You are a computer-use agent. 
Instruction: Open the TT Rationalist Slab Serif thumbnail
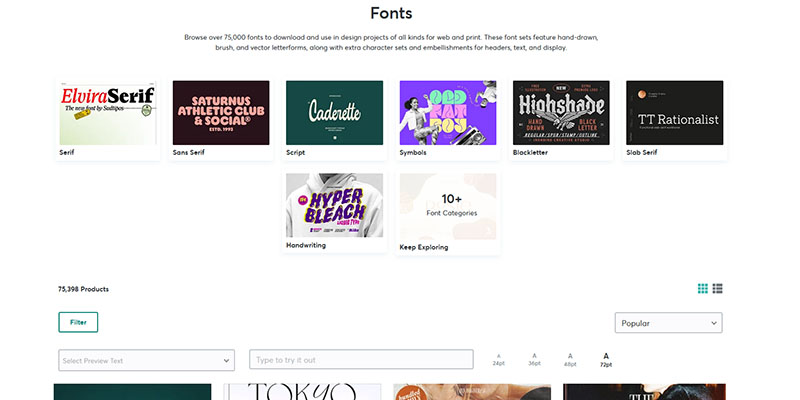[674, 113]
